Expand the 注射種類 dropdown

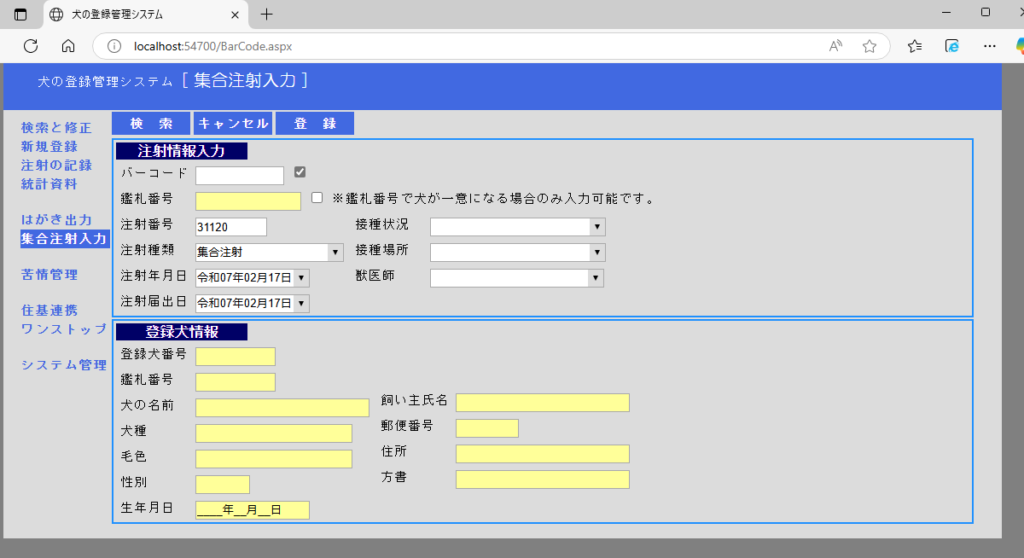coord(334,252)
